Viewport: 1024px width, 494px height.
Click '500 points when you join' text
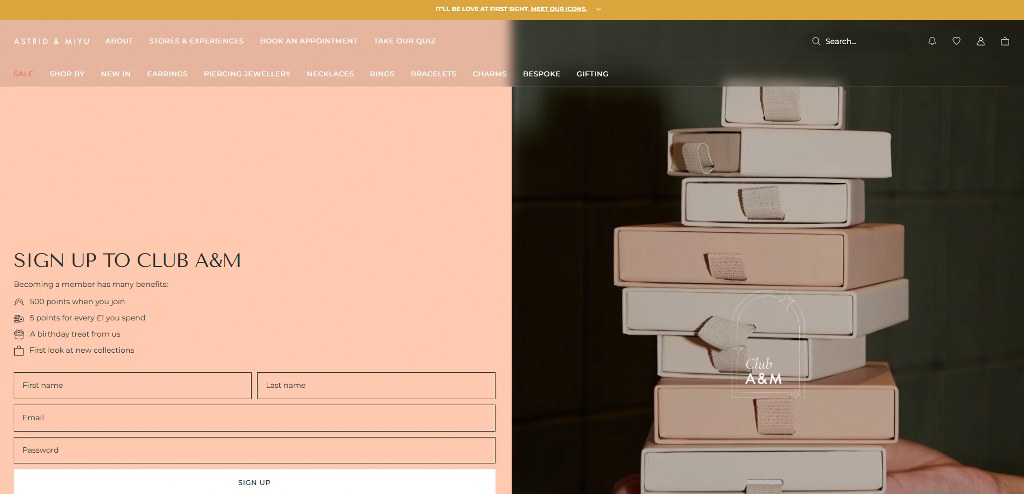(x=77, y=302)
